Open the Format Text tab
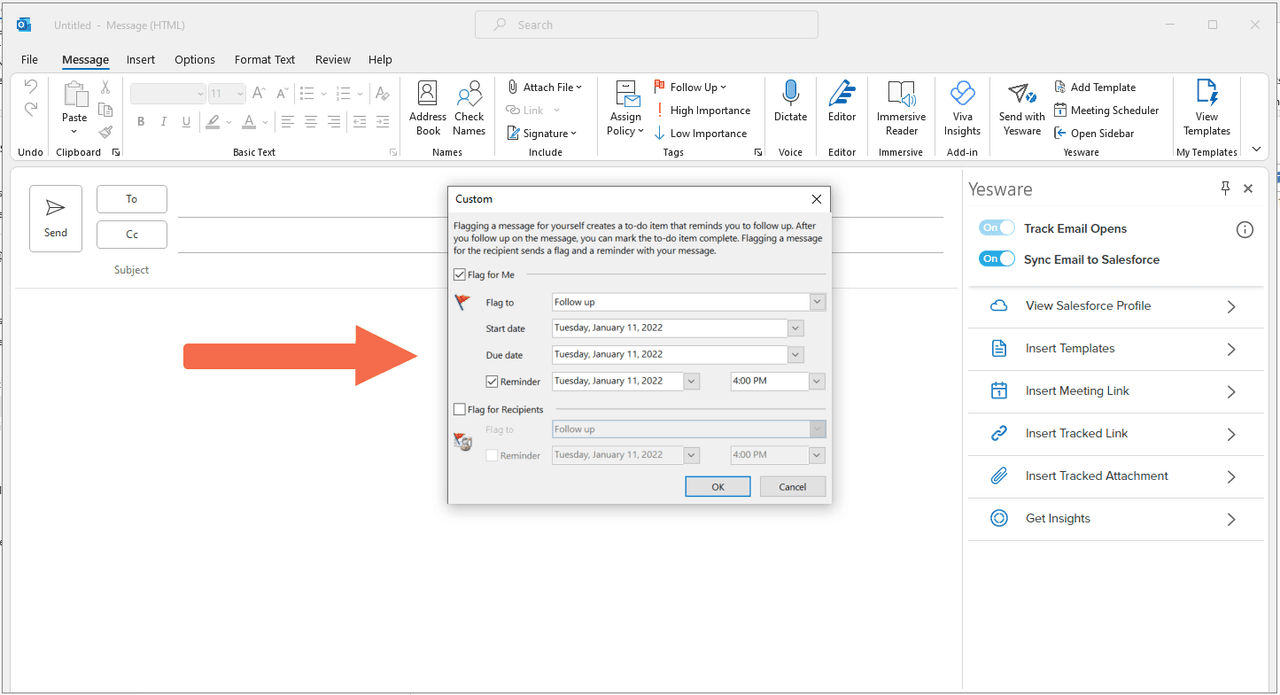The image size is (1280, 695). pyautogui.click(x=264, y=60)
